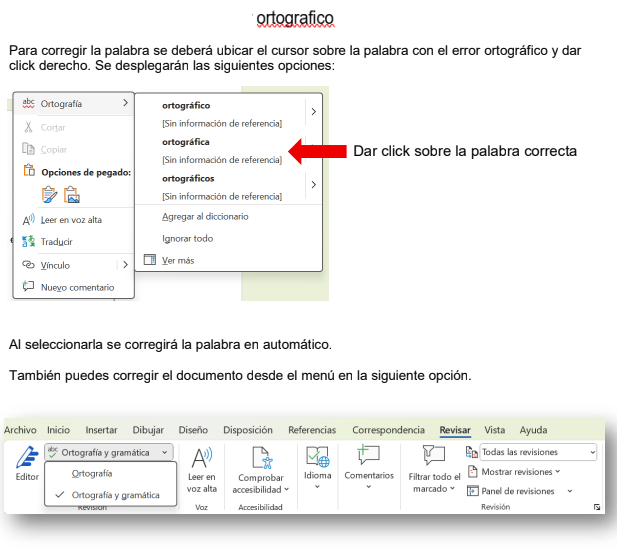Click the scissors Cortar icon

click(x=28, y=127)
